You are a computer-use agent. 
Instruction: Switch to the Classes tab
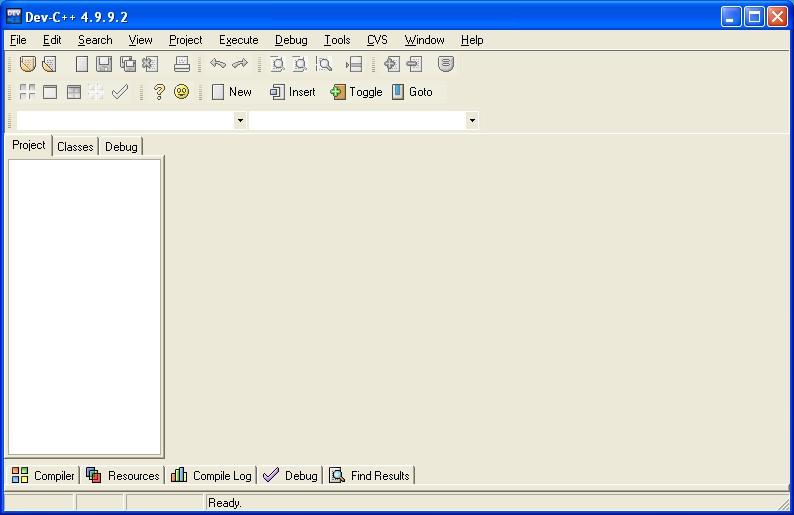(75, 147)
